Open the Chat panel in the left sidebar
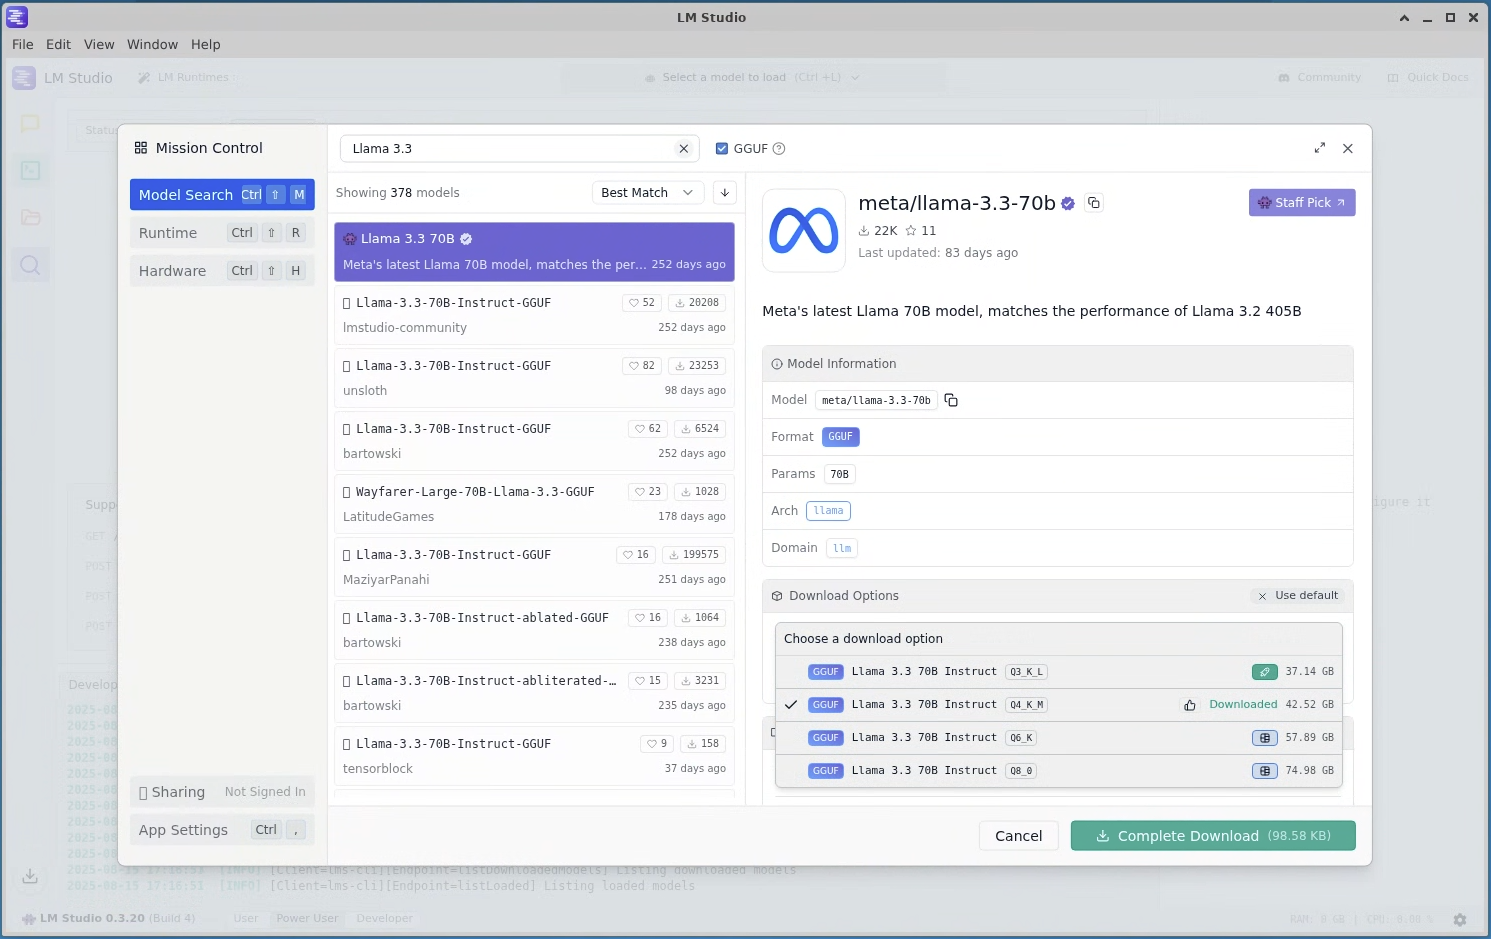 30,124
